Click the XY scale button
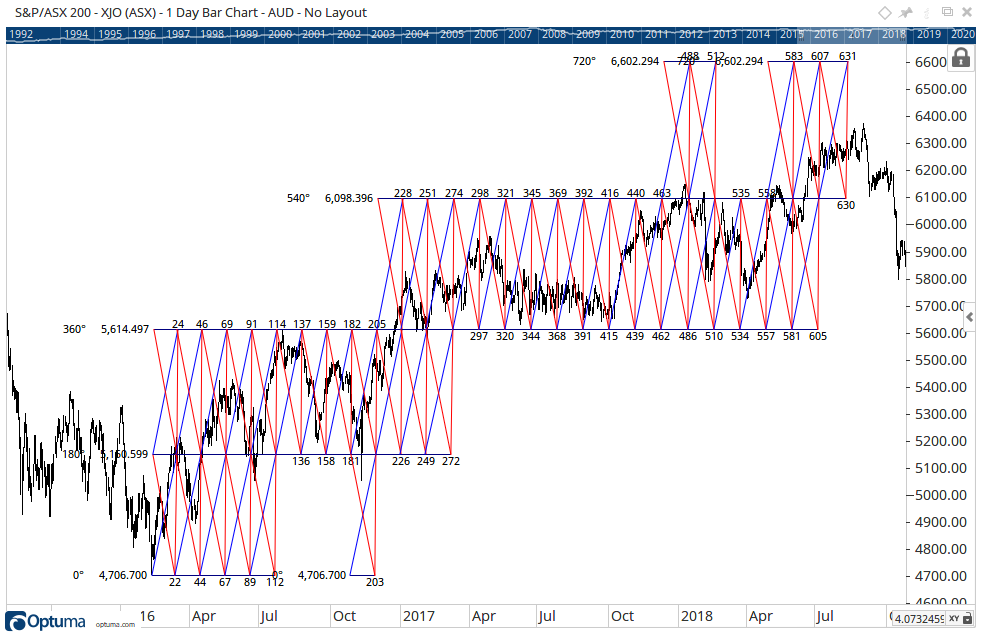This screenshot has height=635, width=982. 954,618
